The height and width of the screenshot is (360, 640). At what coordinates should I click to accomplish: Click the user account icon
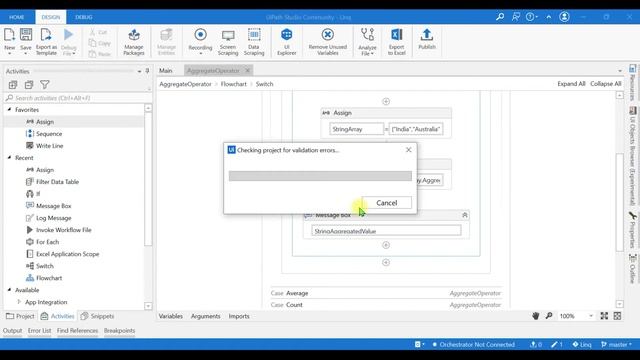click(x=564, y=17)
